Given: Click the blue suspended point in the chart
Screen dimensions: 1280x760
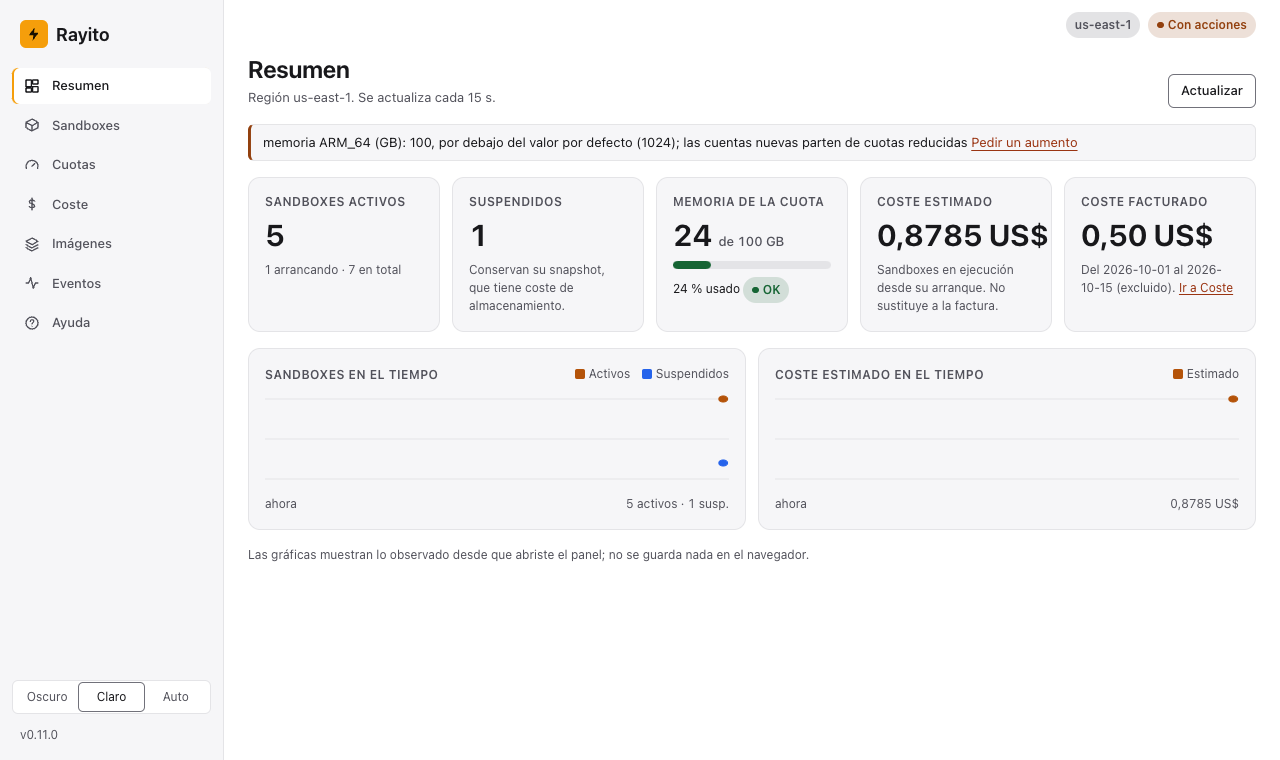Looking at the screenshot, I should pyautogui.click(x=723, y=463).
